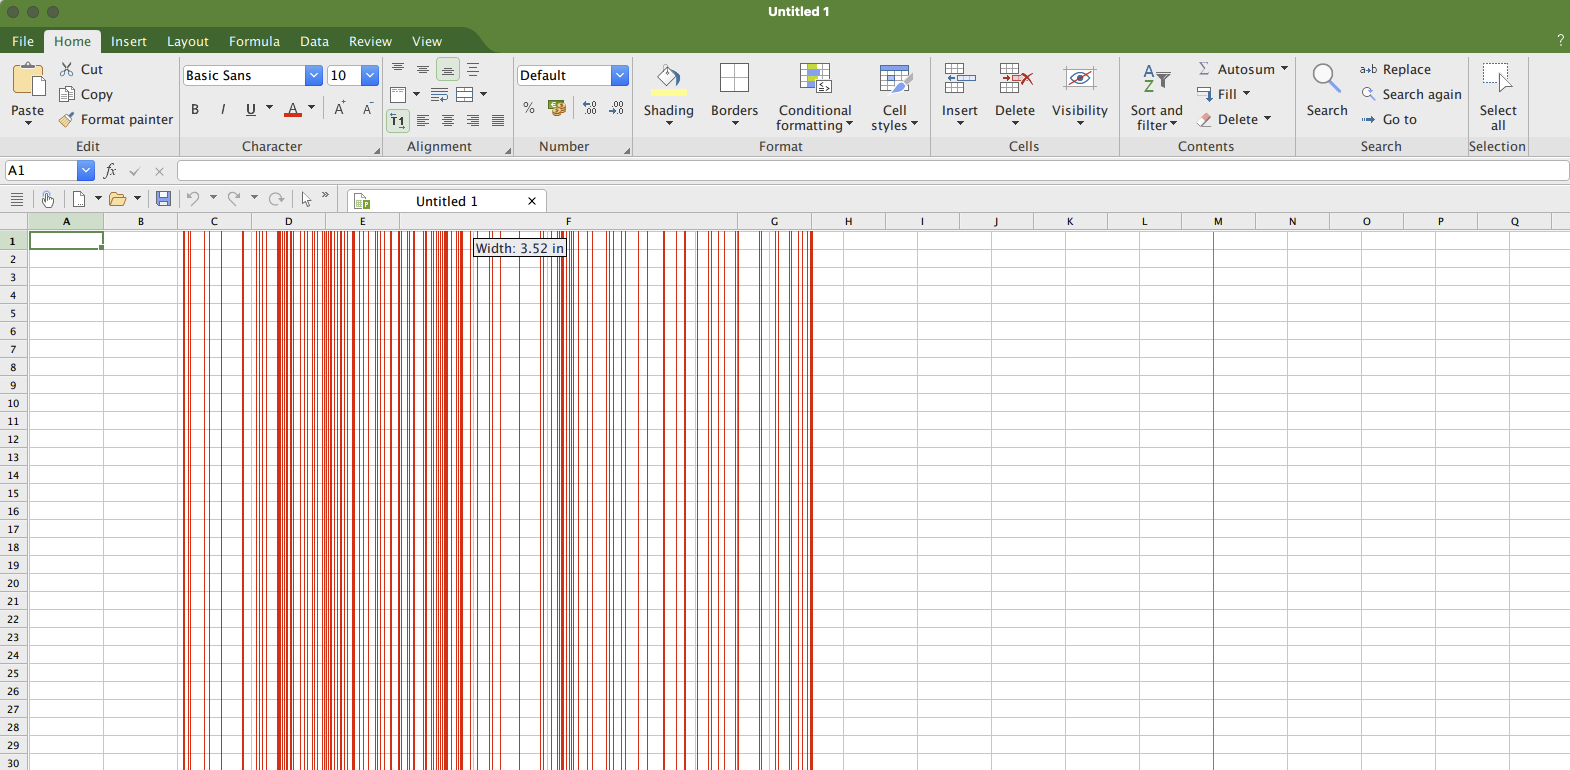Click the Select all icon
The image size is (1570, 770).
pos(1497,78)
